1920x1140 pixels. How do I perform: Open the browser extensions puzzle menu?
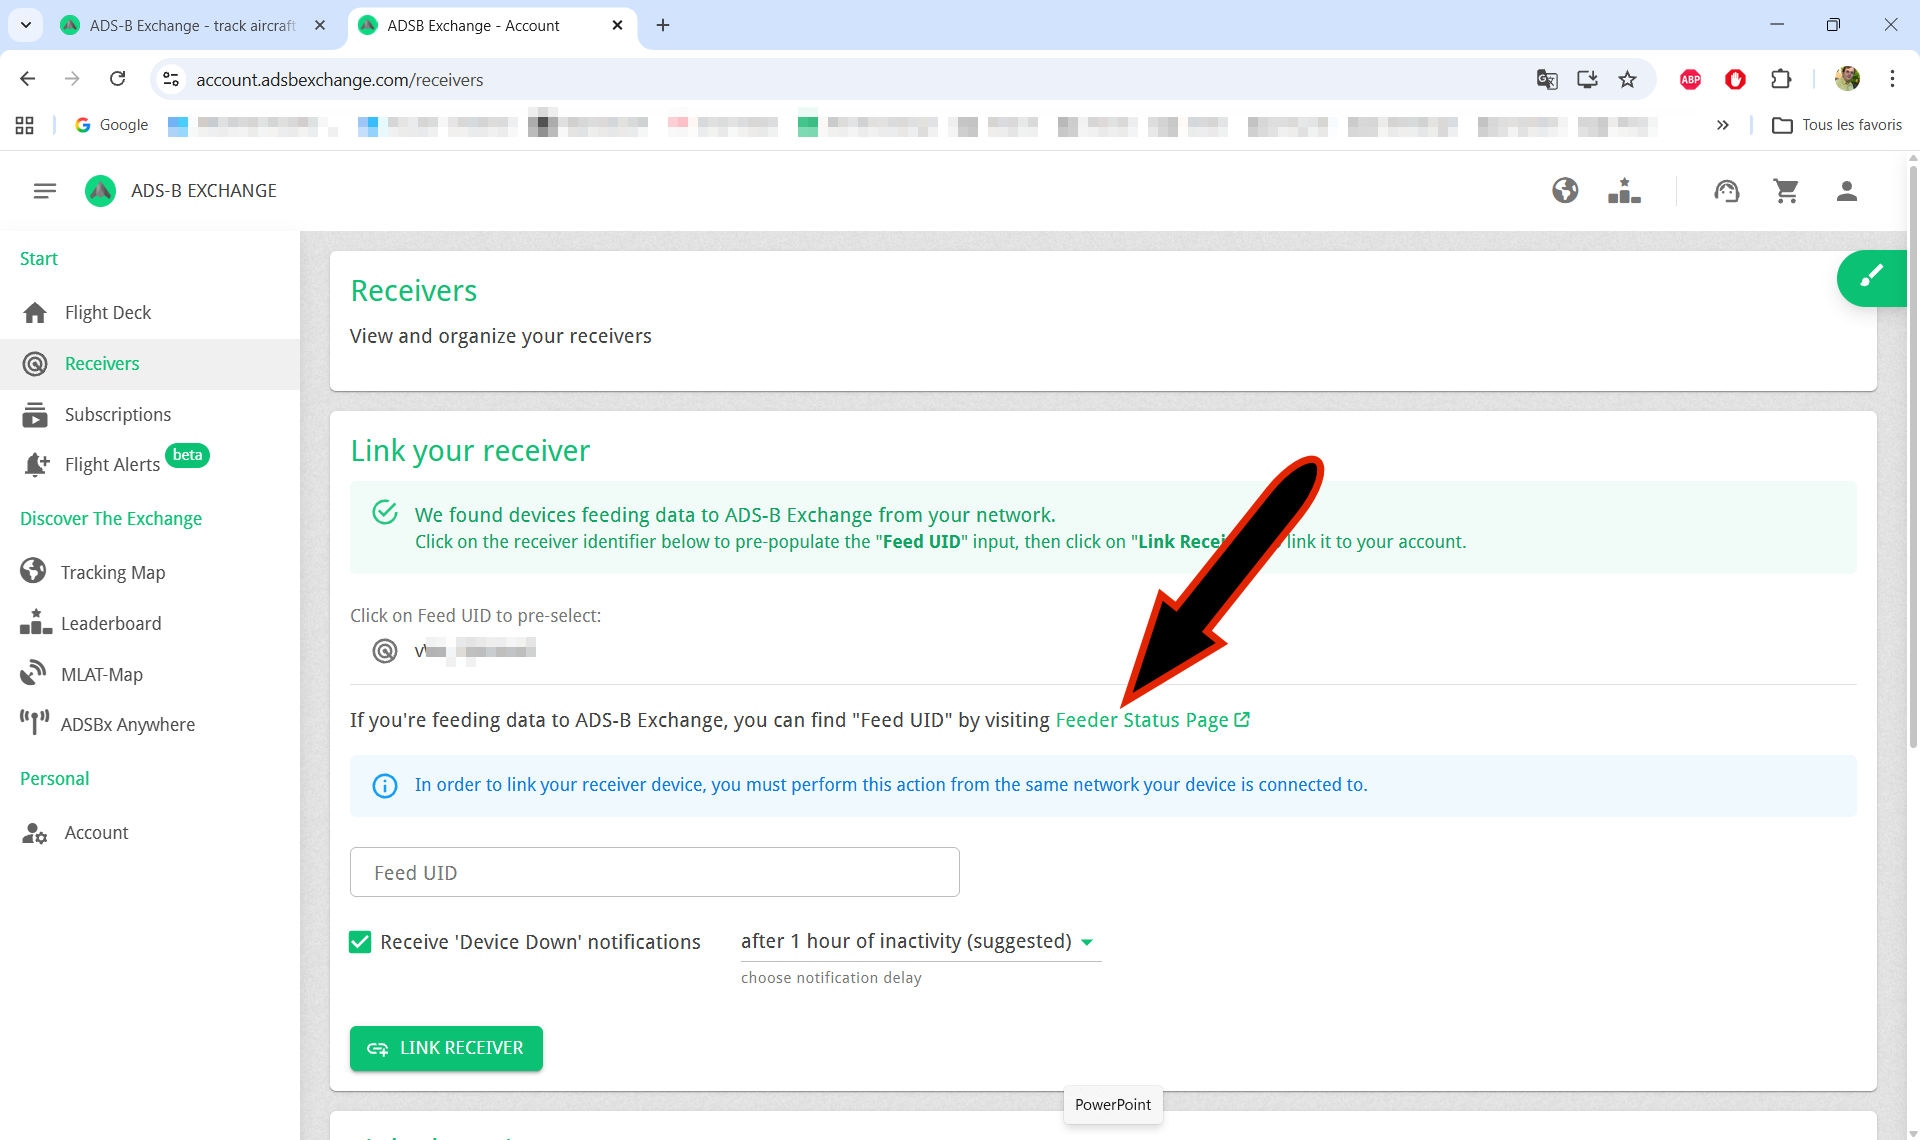click(1781, 79)
